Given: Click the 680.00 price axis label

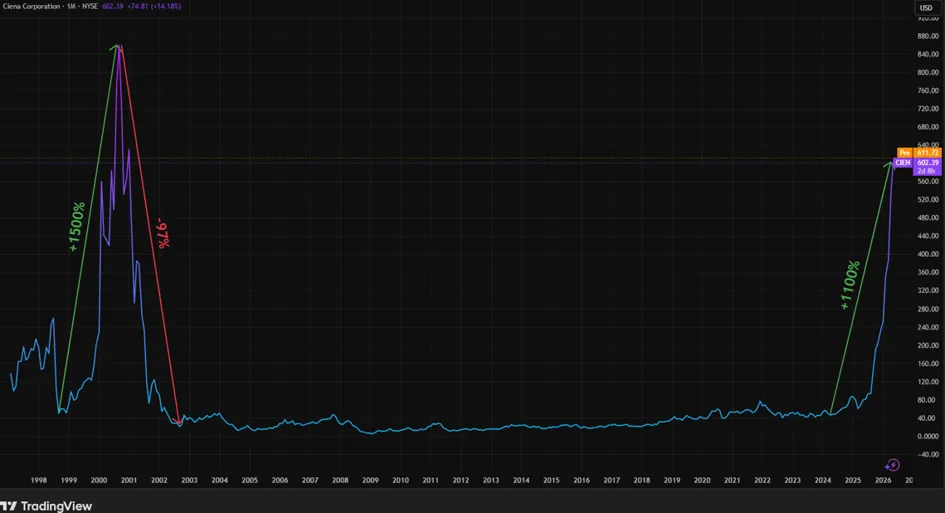Looking at the screenshot, I should [x=928, y=127].
